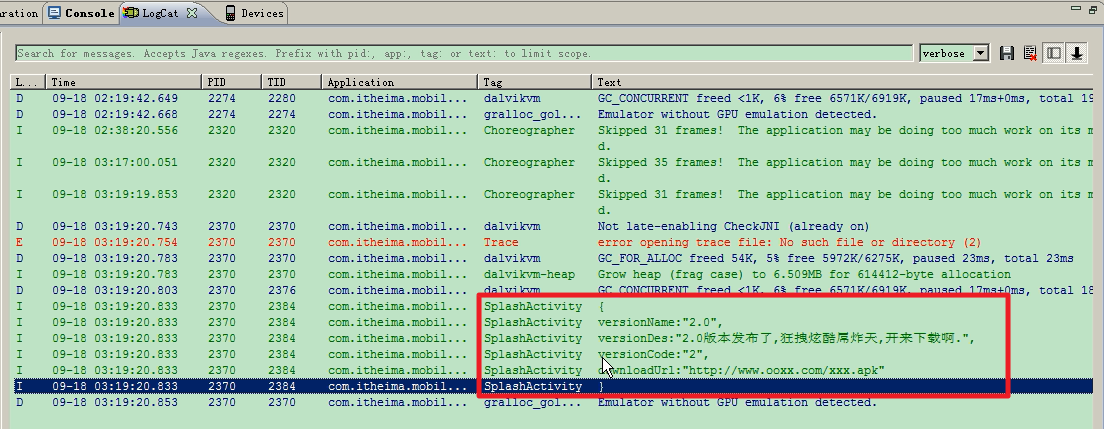Select timestamp 09-18 03:19:19.853
The image size is (1104, 429).
point(115,194)
